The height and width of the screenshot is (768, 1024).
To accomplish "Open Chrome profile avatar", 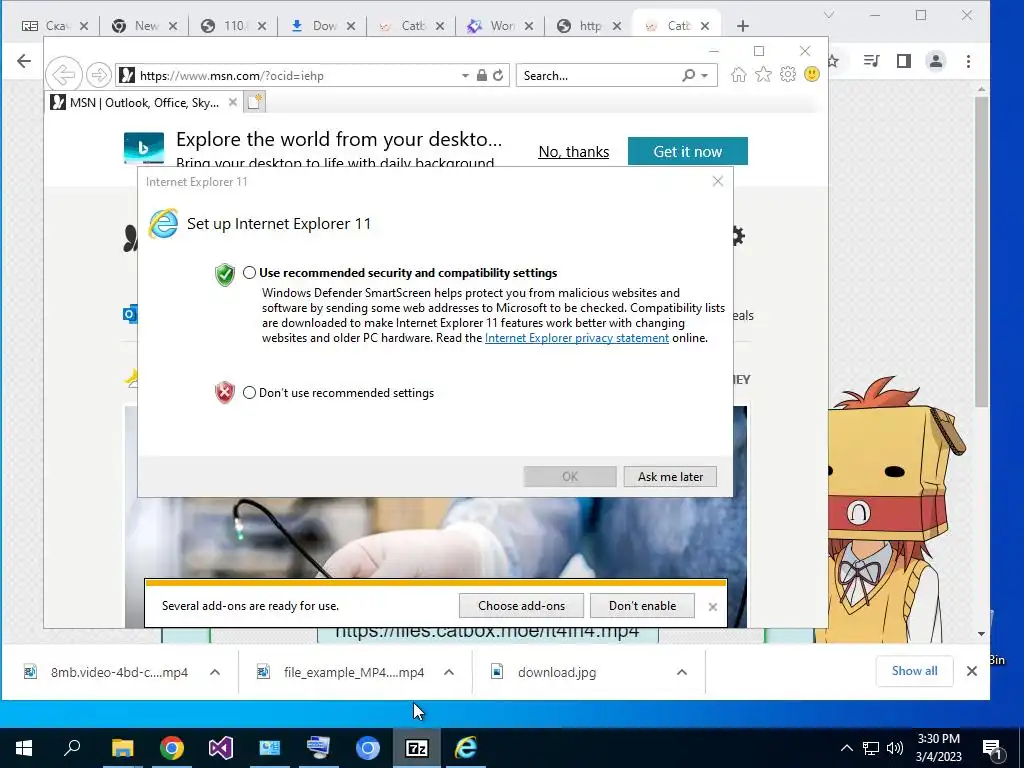I will [x=936, y=61].
